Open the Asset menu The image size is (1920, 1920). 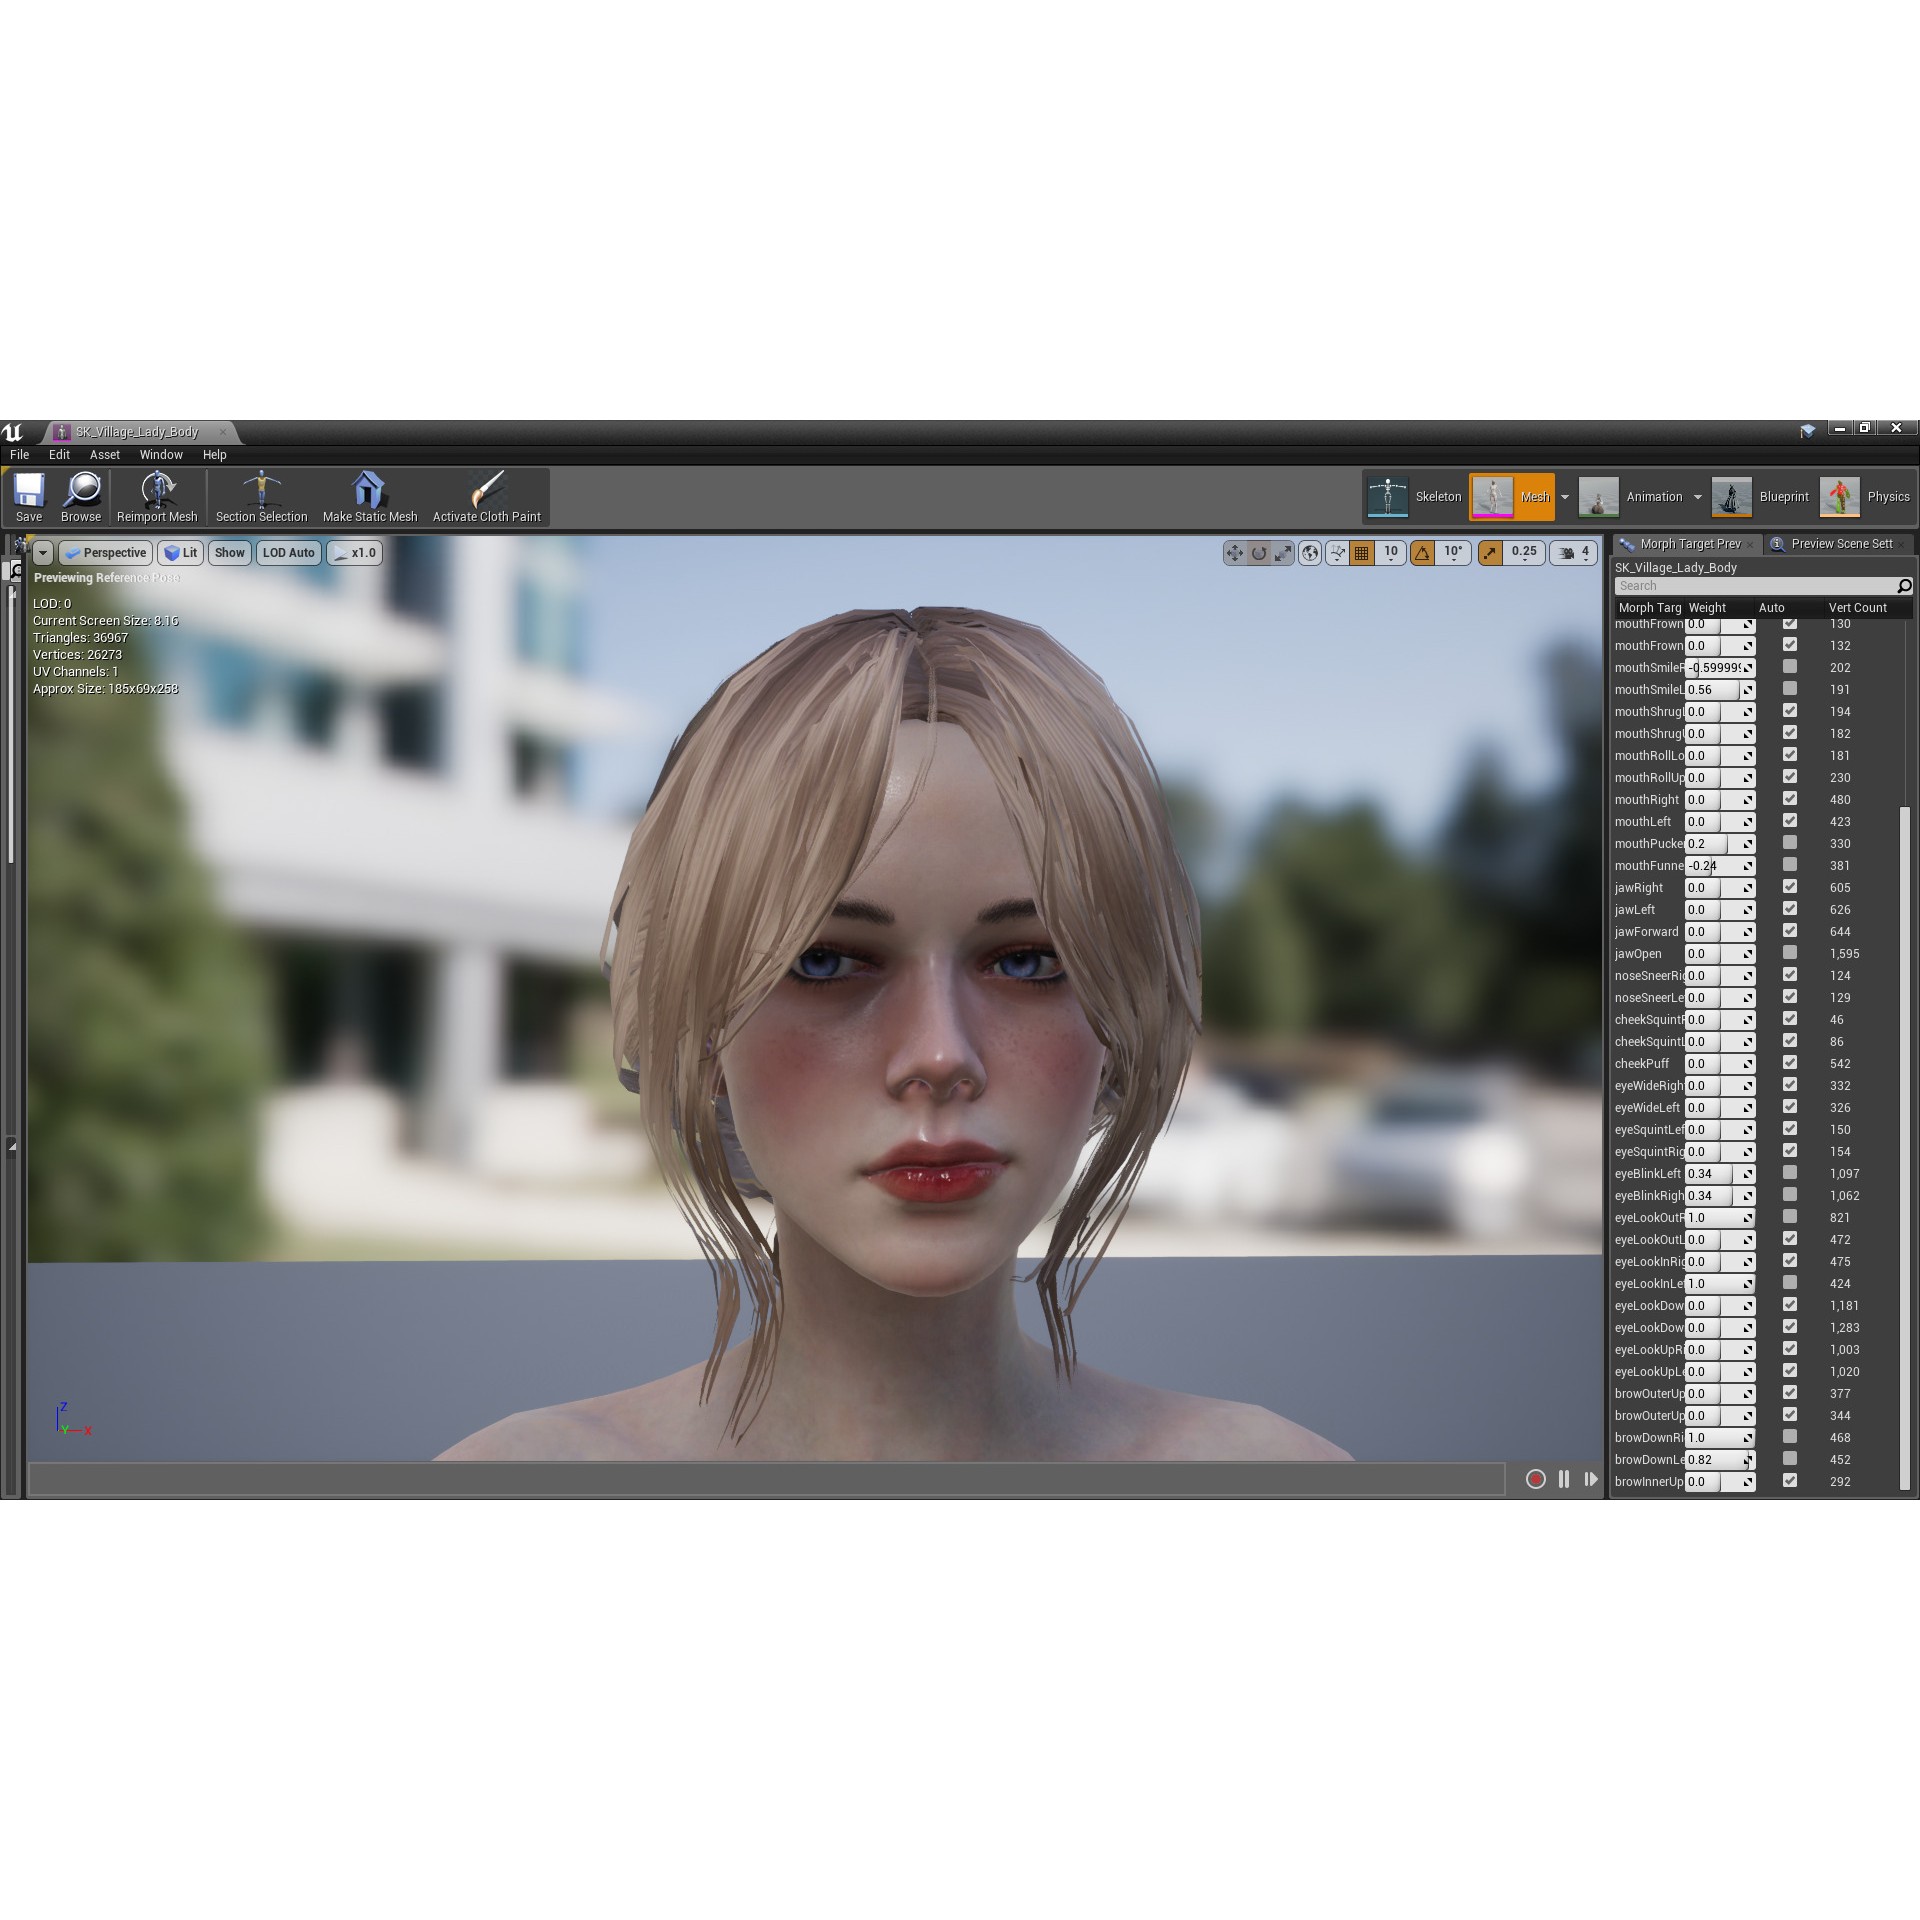coord(104,454)
